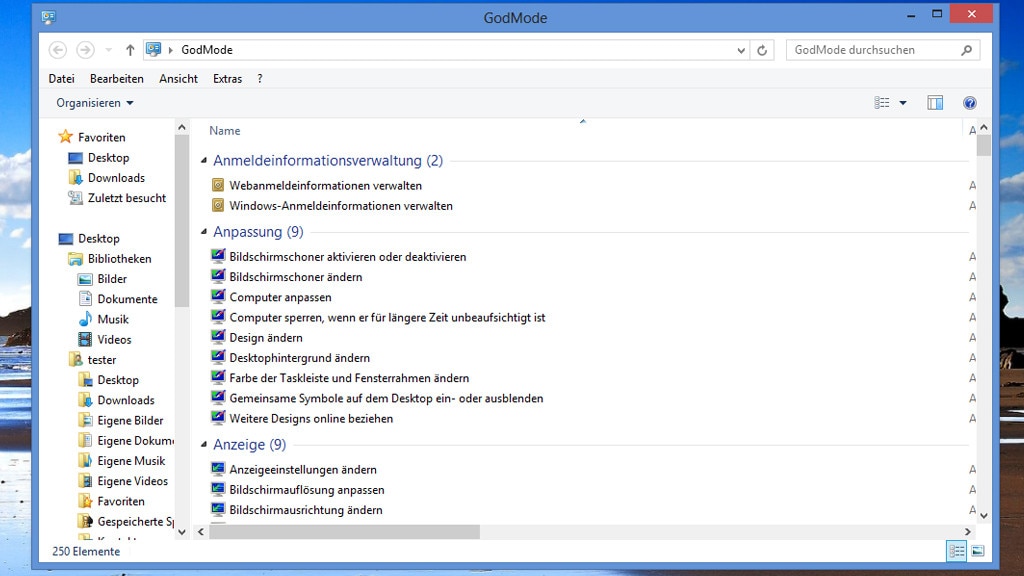
Task: Switch to details view in status bar
Action: [957, 551]
